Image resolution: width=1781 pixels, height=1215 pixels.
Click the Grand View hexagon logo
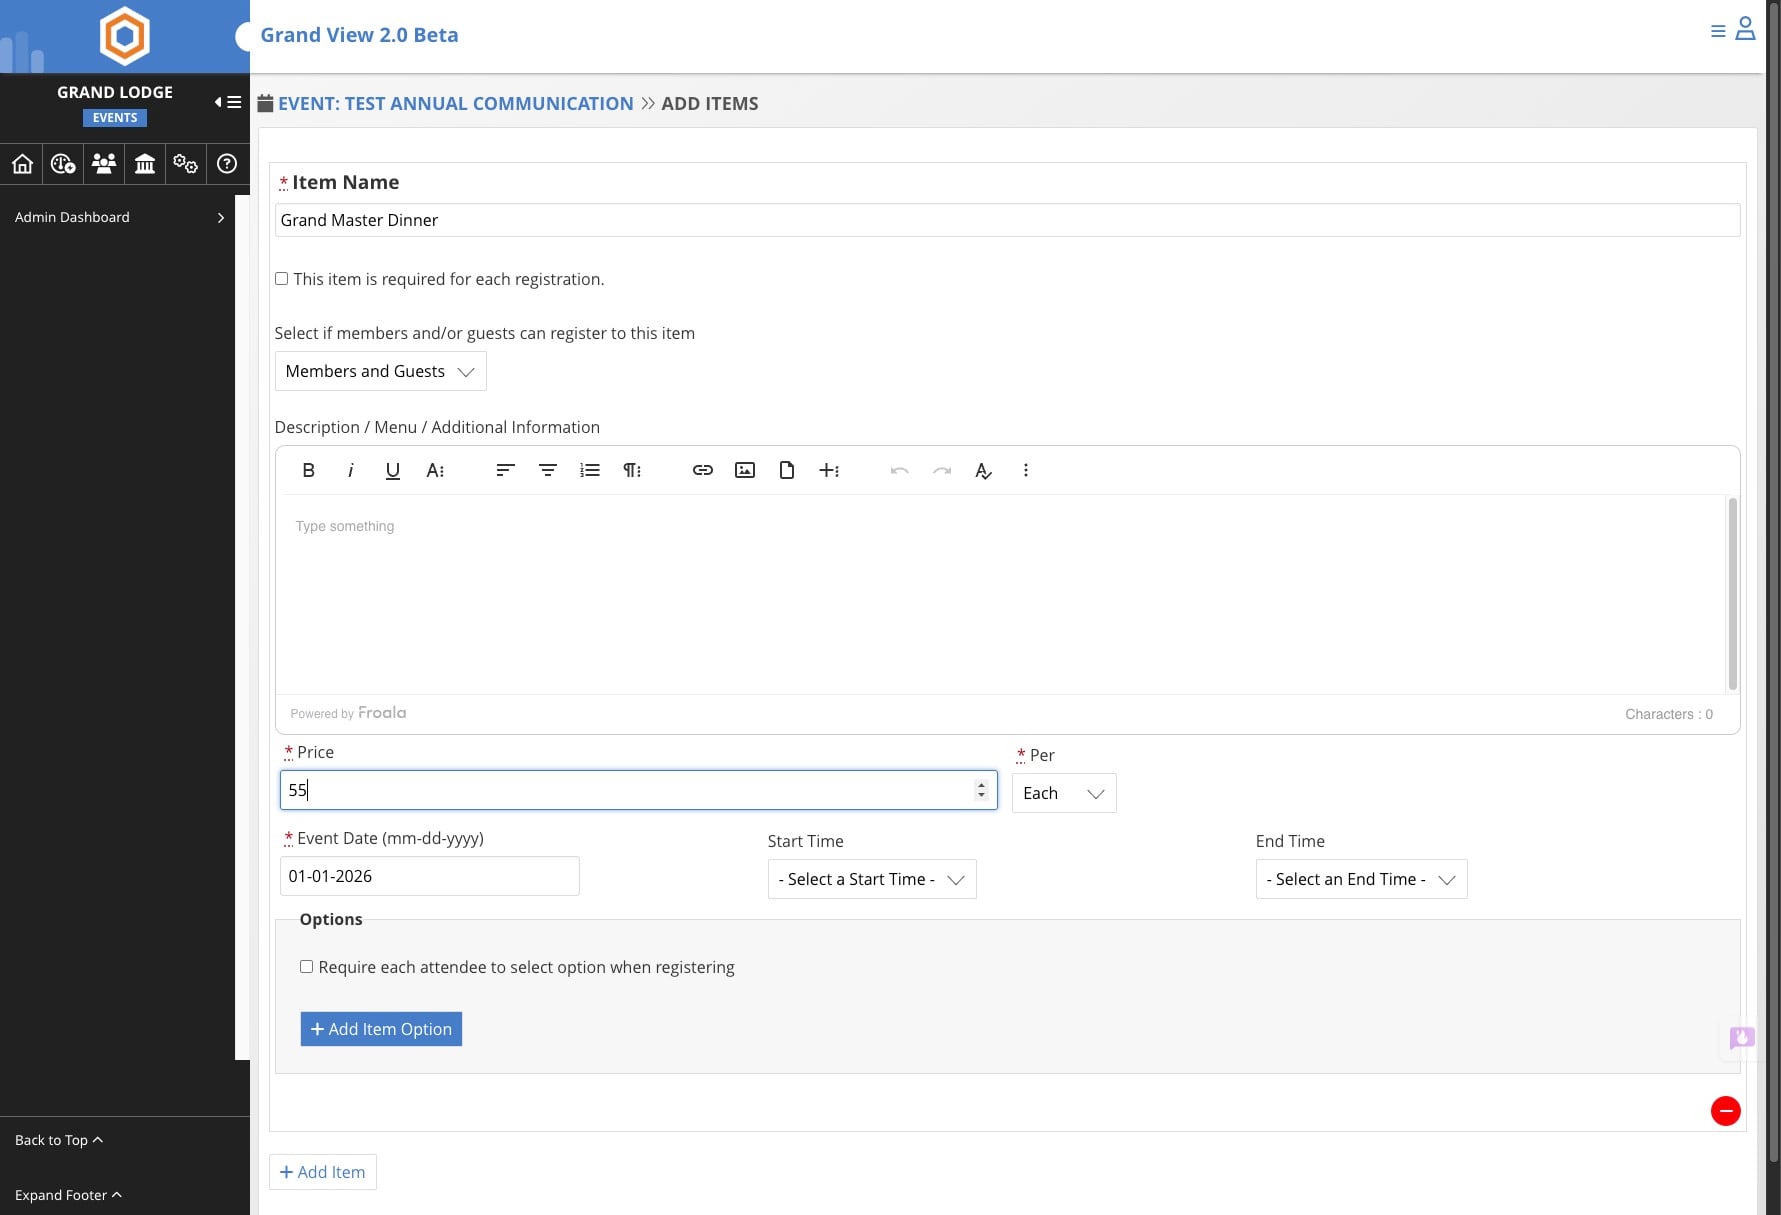(125, 36)
